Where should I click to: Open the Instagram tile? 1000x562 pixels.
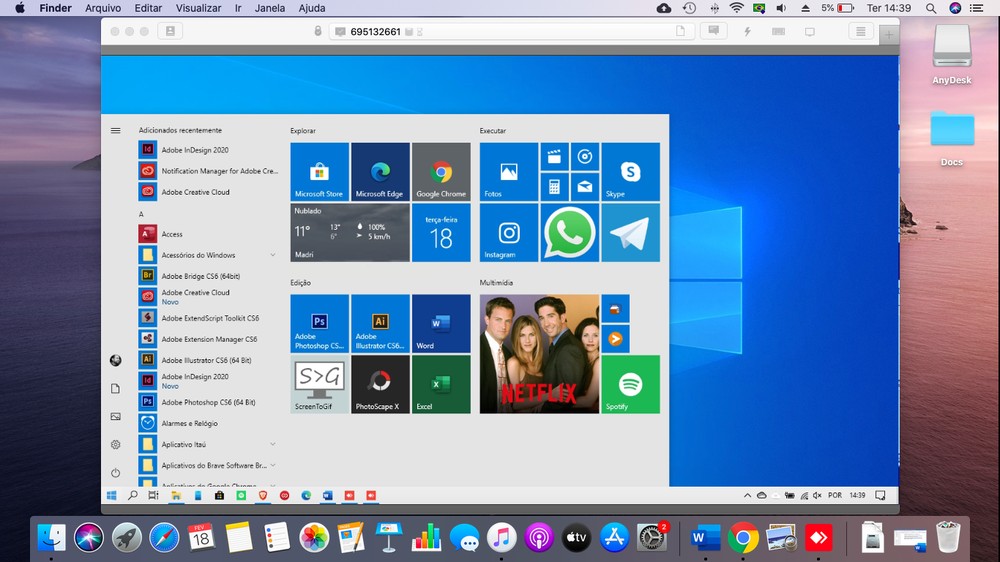point(509,233)
